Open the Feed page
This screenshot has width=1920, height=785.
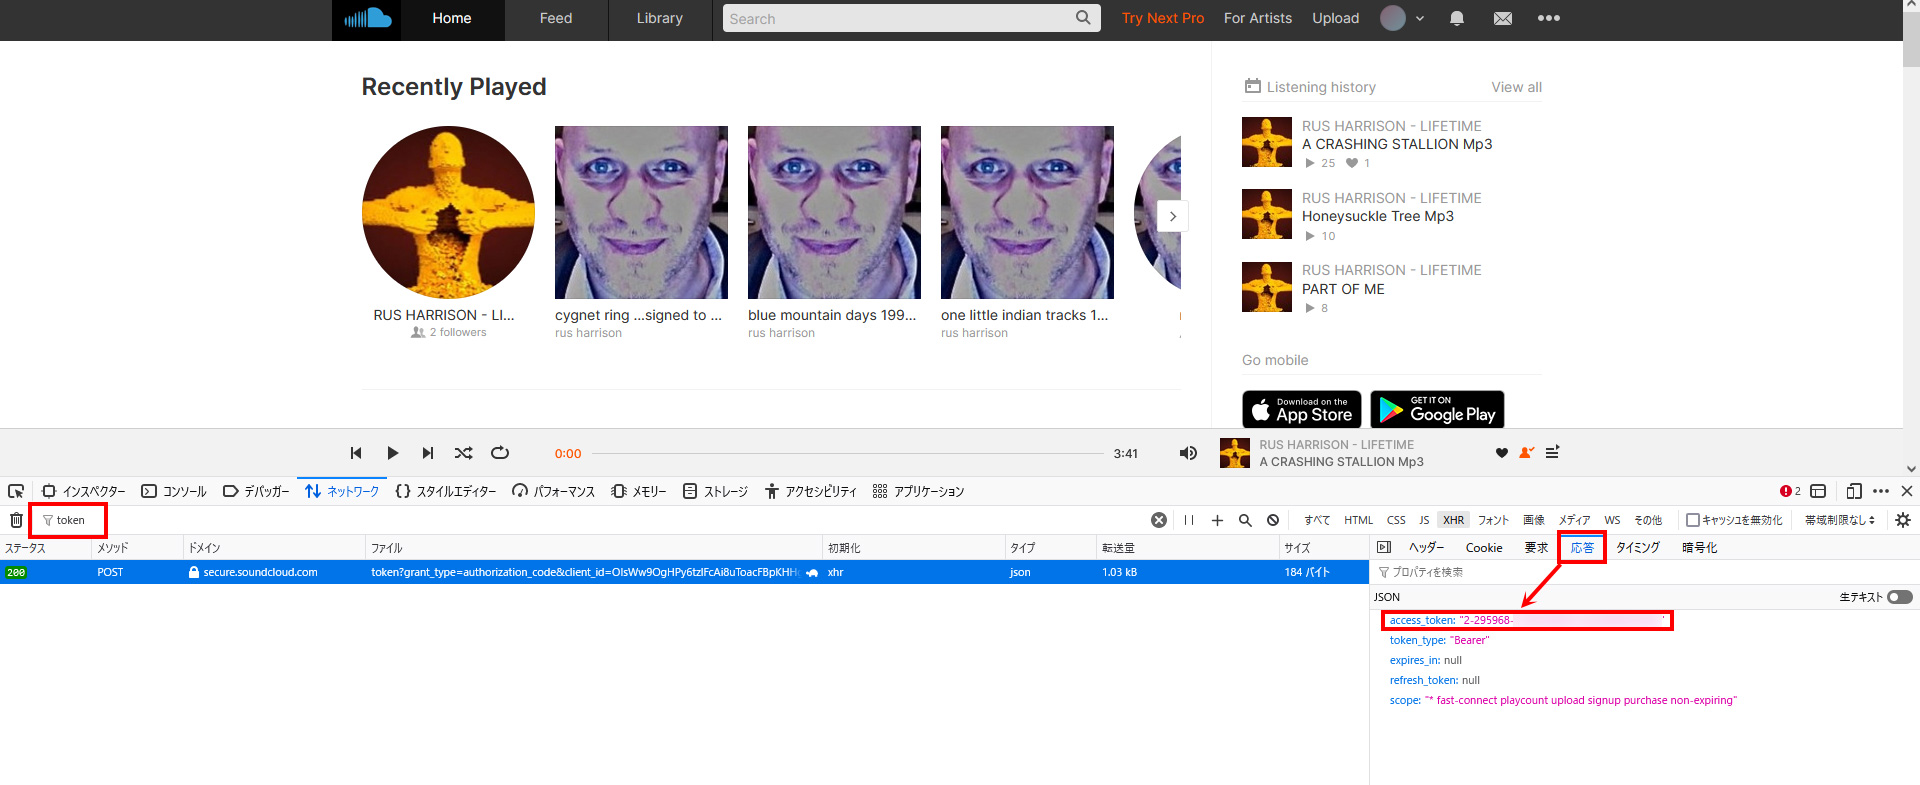[556, 18]
